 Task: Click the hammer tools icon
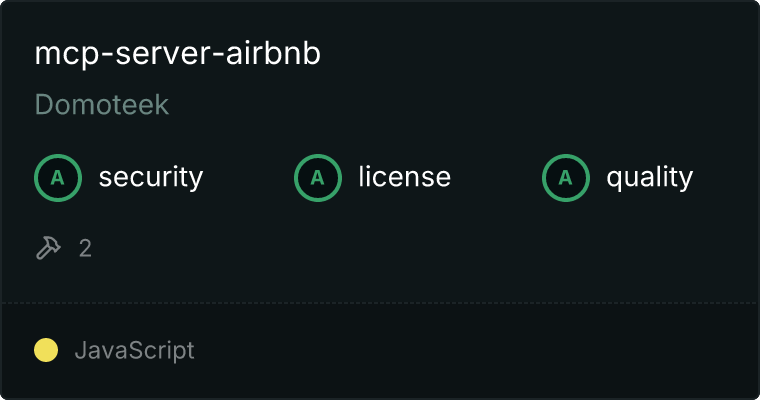pos(48,248)
